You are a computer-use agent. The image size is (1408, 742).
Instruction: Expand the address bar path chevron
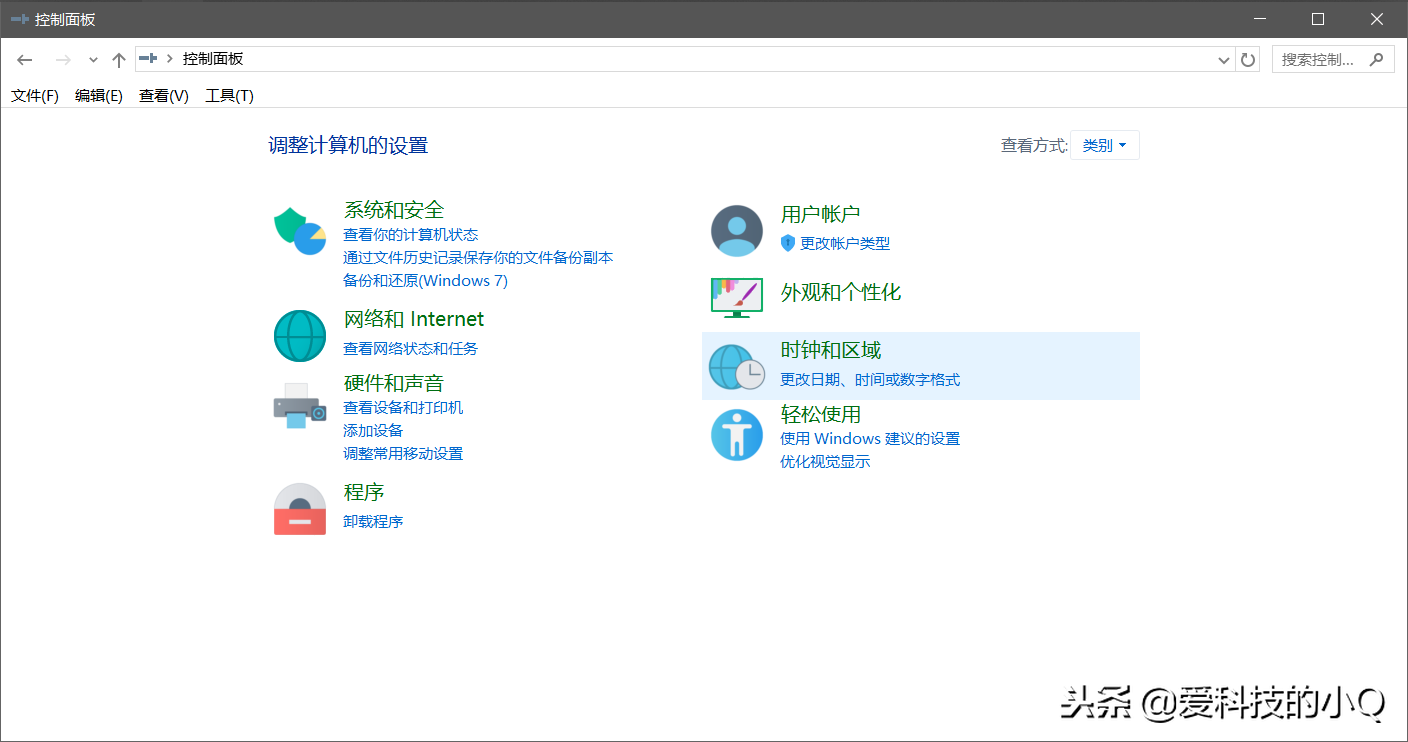point(170,59)
